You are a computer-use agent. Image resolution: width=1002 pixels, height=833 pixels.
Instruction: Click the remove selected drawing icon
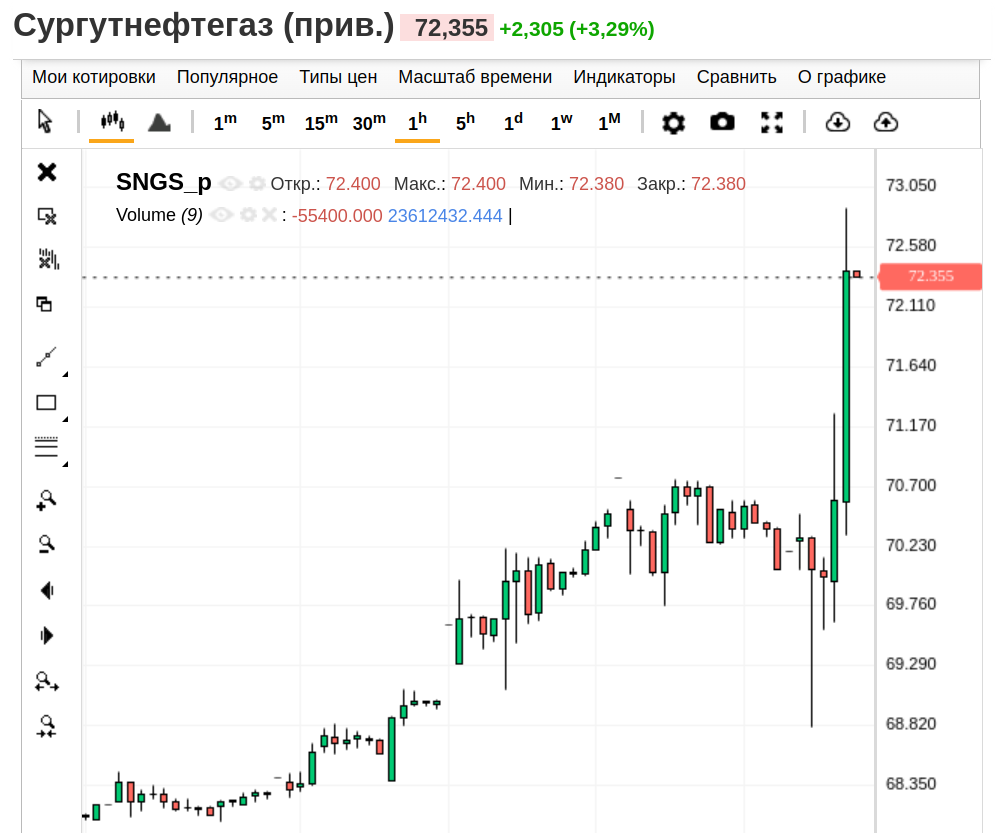coord(47,217)
